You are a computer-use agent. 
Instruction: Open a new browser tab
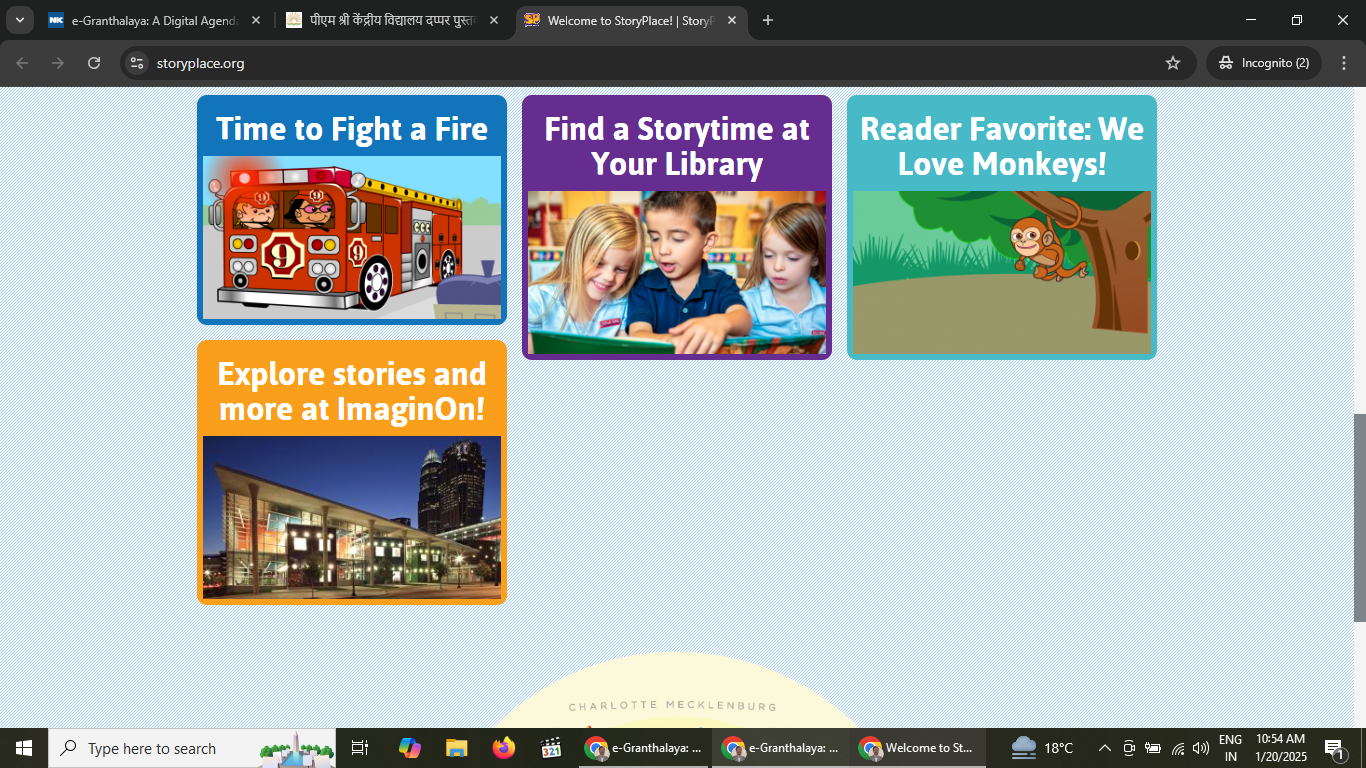pos(767,20)
